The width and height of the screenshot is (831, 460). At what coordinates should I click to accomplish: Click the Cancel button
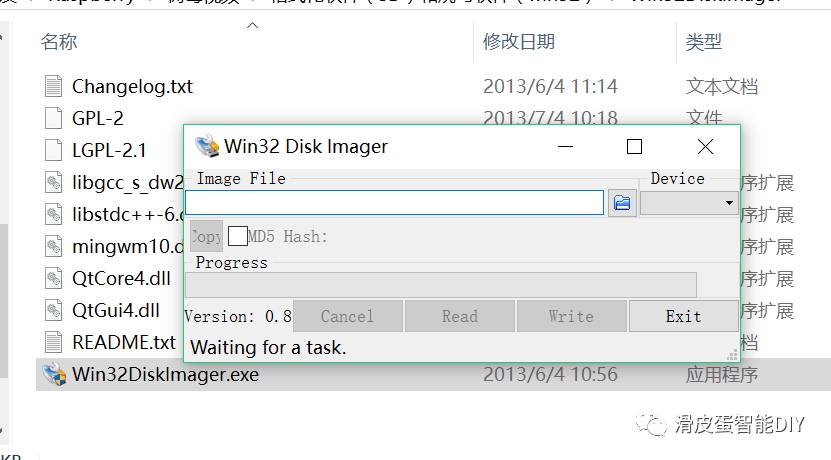click(347, 316)
